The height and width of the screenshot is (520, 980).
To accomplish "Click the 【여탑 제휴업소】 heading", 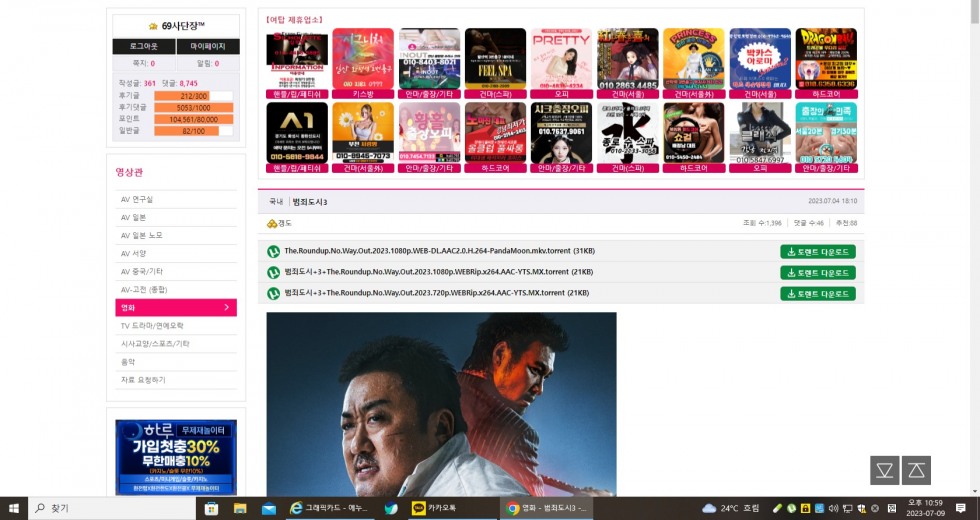I will tap(294, 19).
